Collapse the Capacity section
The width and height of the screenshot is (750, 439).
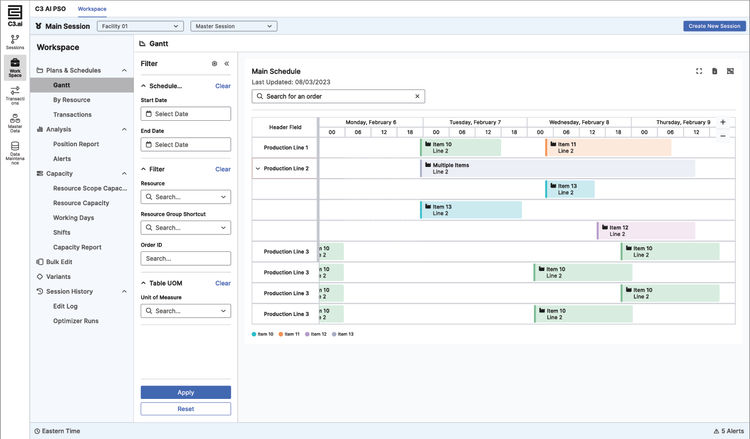point(124,174)
